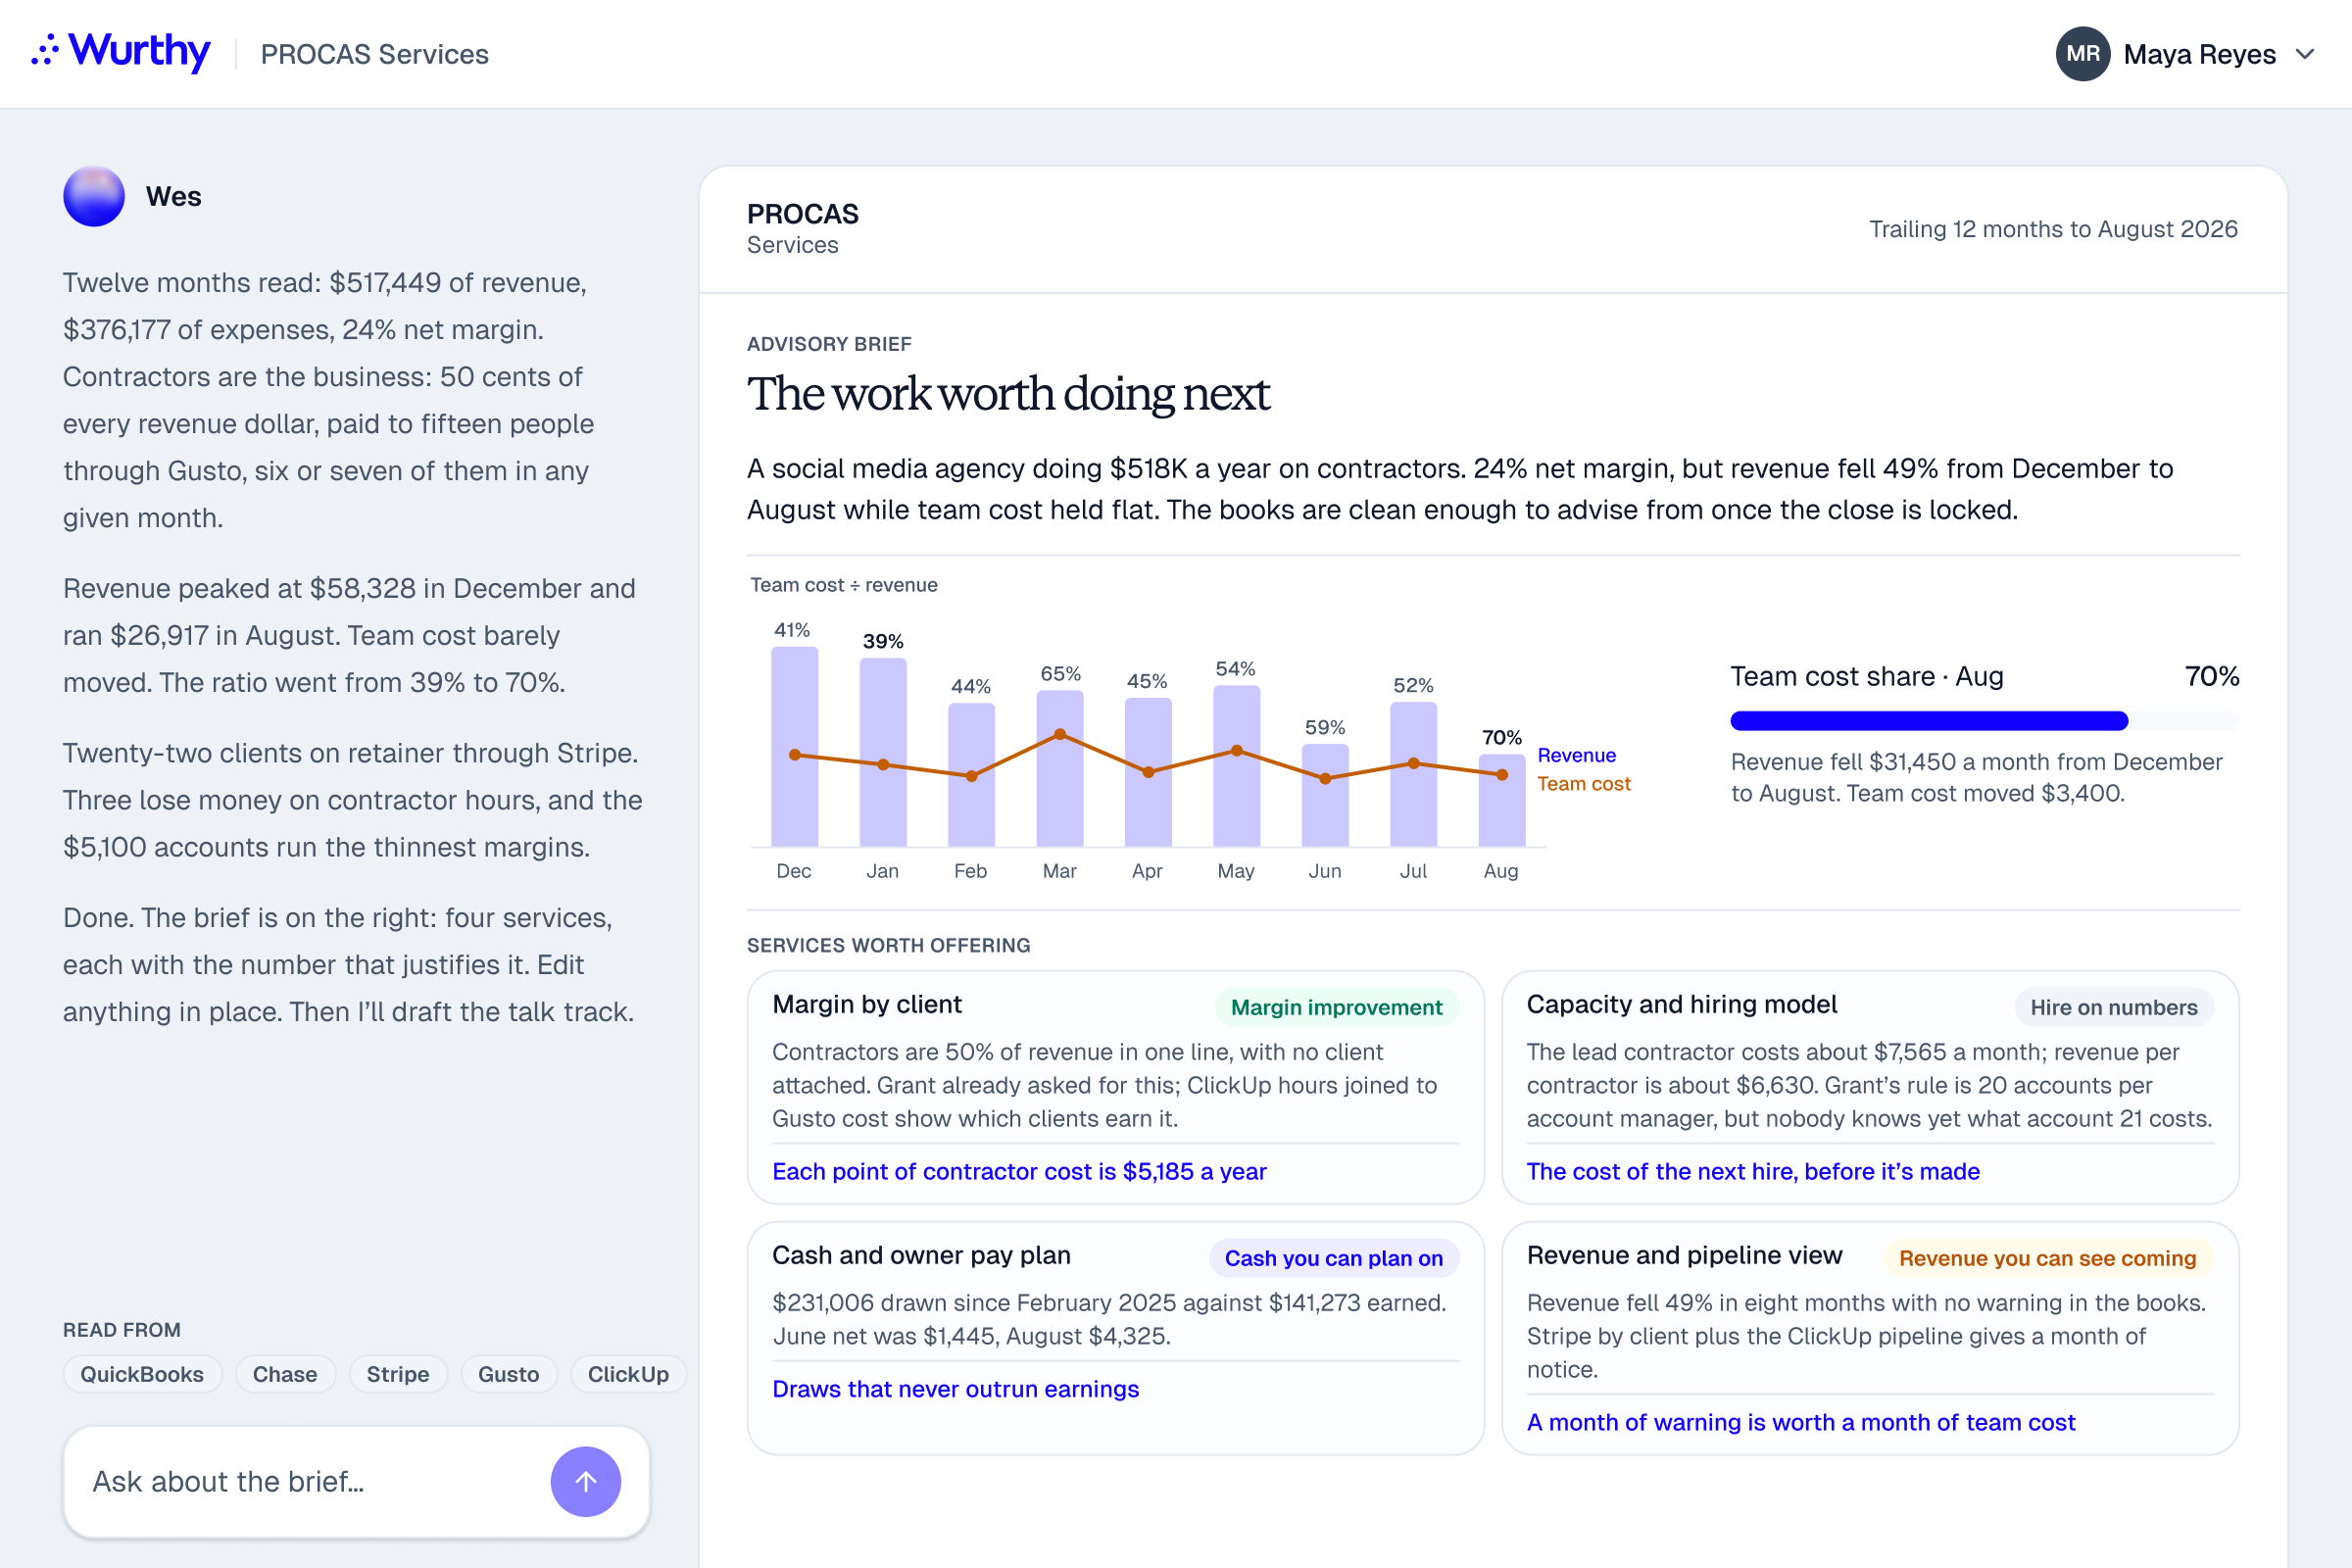Image resolution: width=2352 pixels, height=1568 pixels.
Task: Click The work worth doing next heading
Action: [x=1008, y=394]
